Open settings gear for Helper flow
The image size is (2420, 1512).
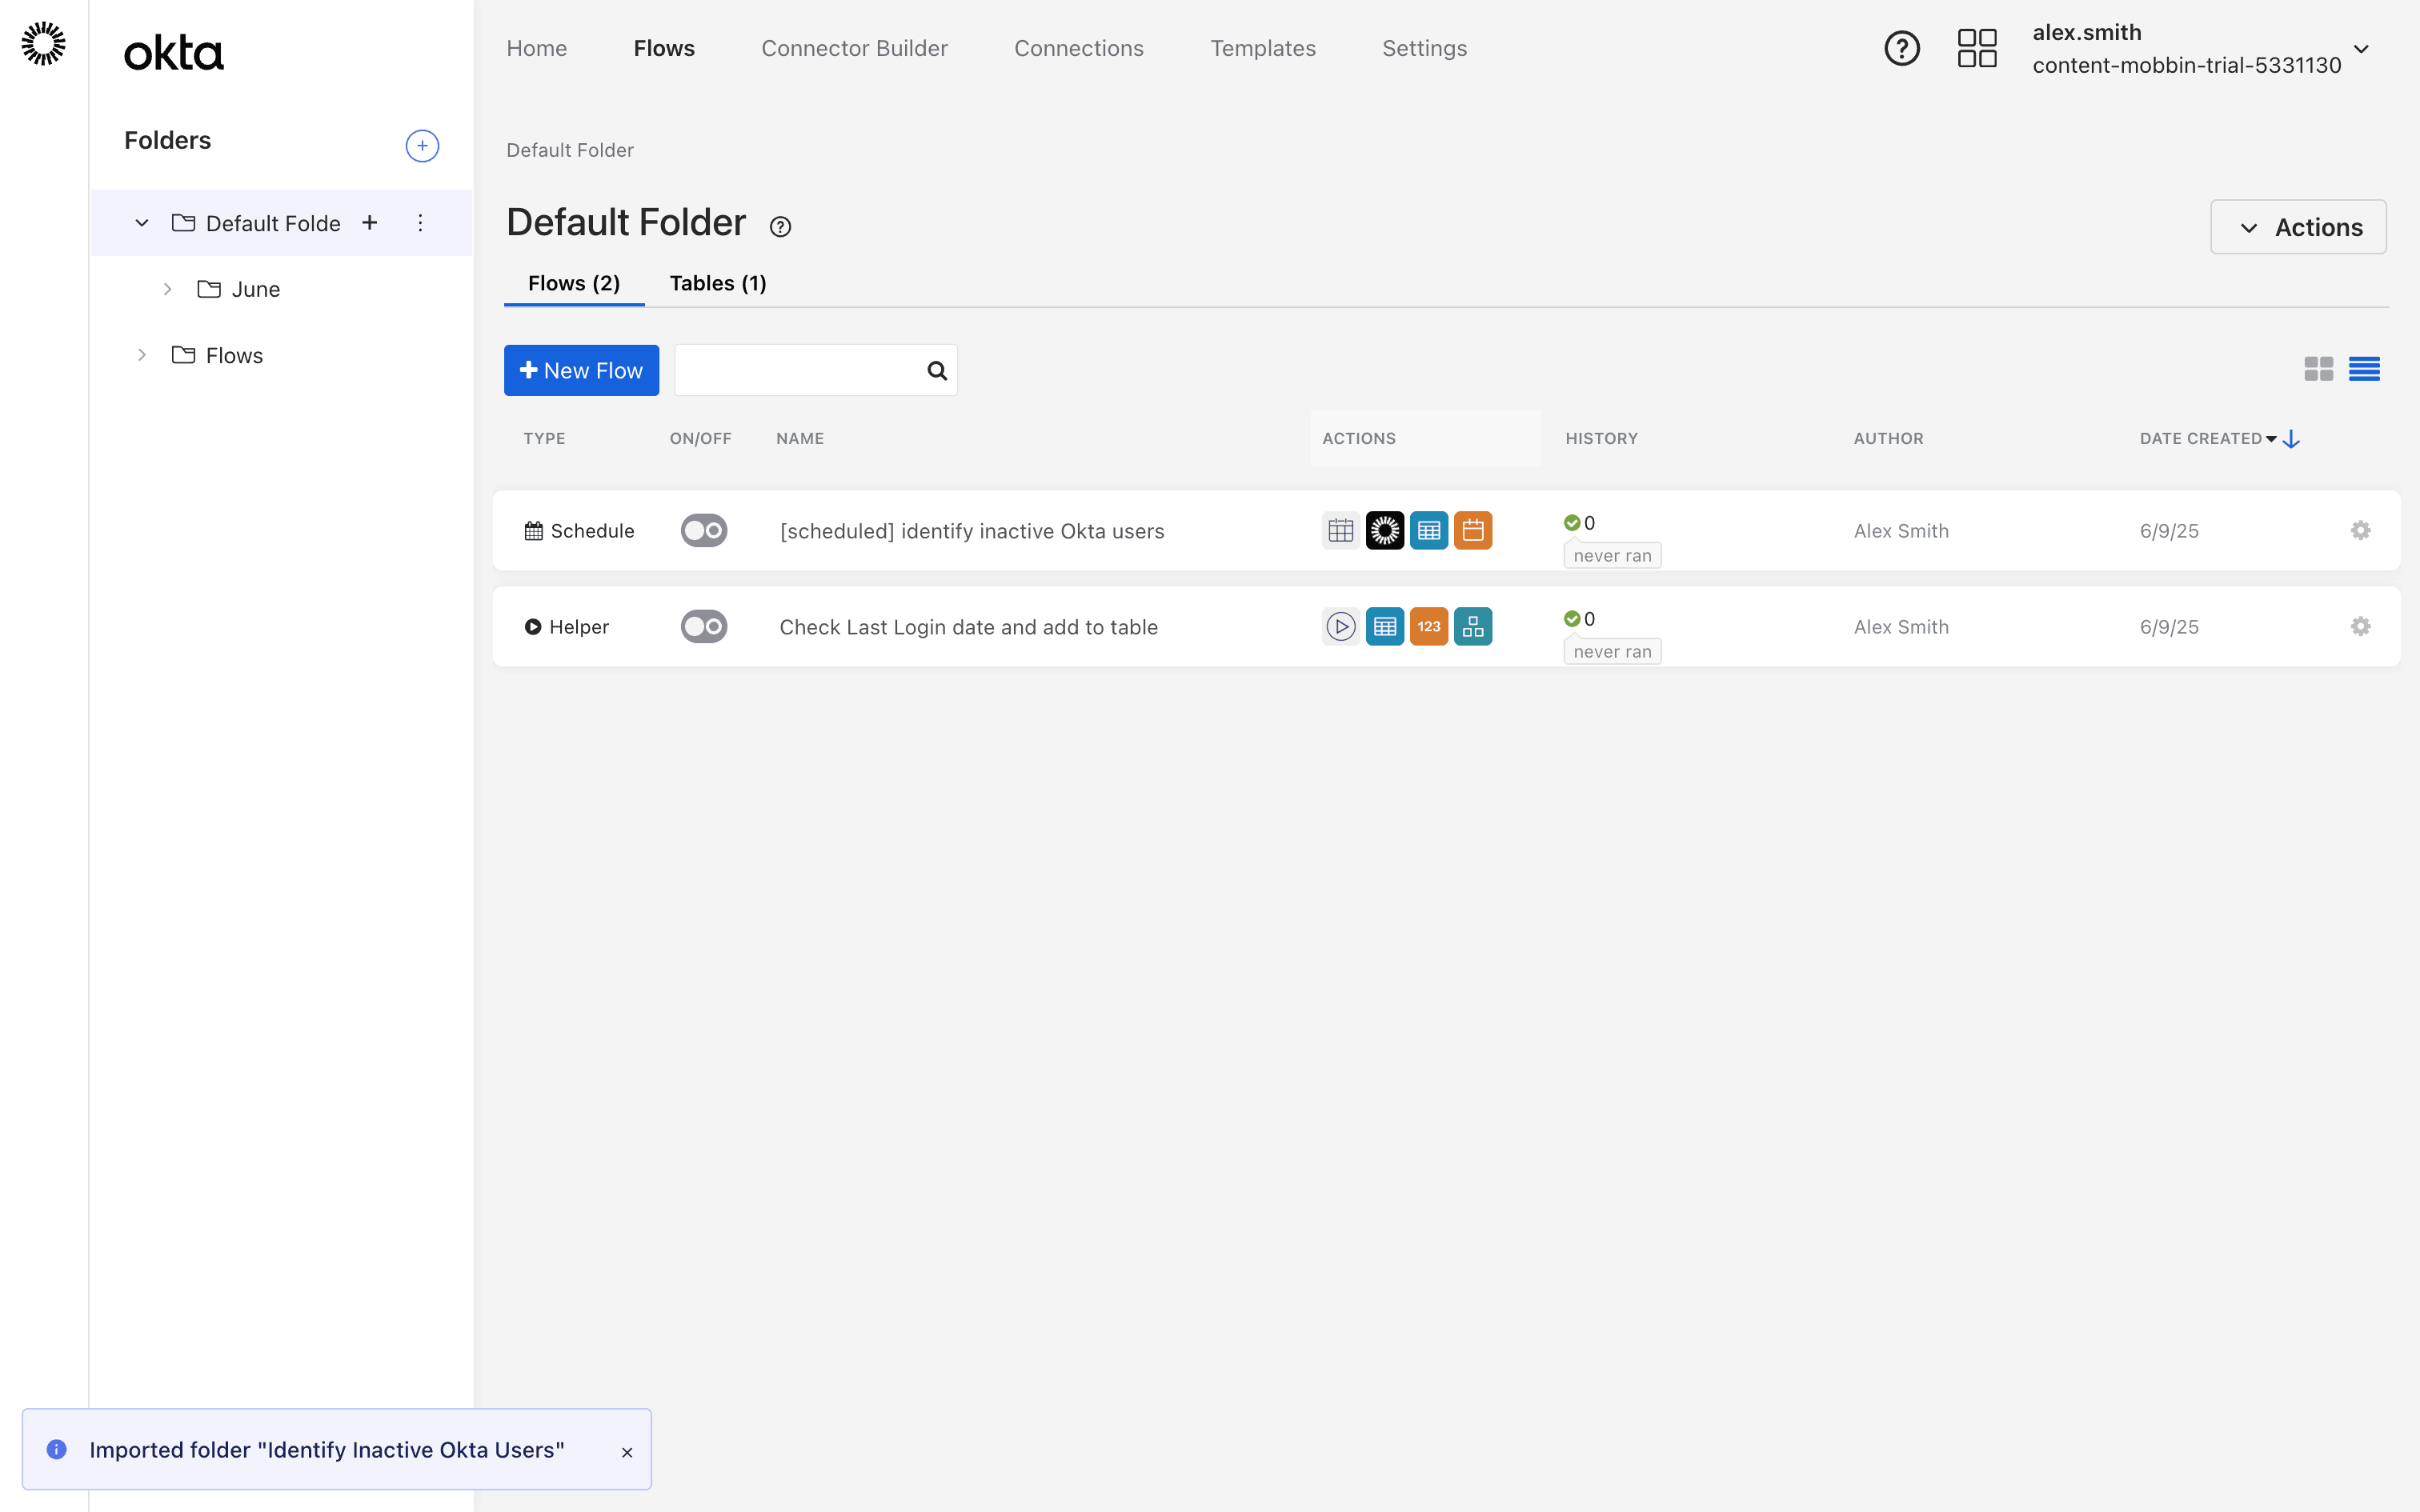click(2360, 626)
